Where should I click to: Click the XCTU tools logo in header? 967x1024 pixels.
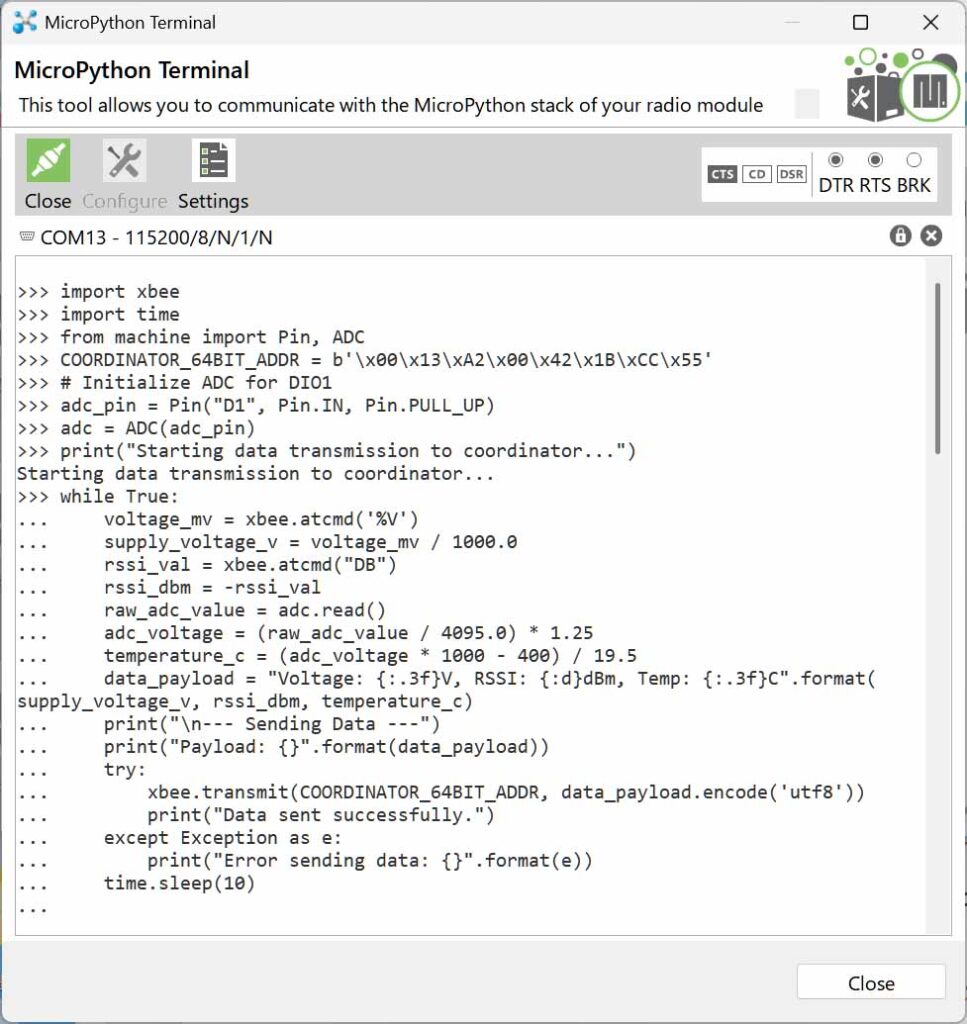point(901,85)
